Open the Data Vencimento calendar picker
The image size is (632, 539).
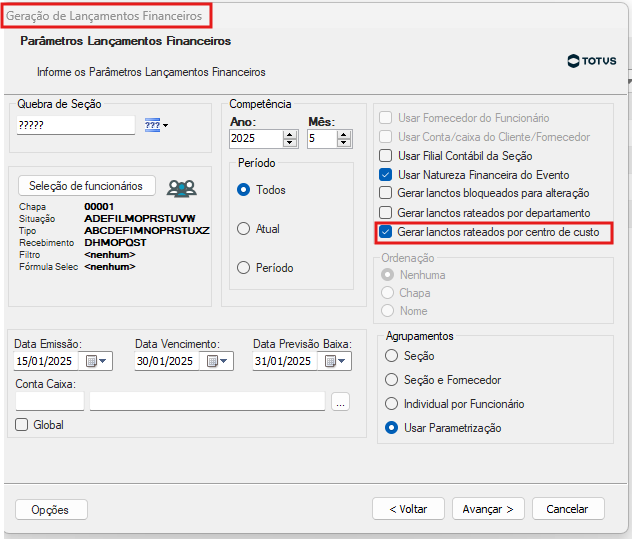click(218, 361)
